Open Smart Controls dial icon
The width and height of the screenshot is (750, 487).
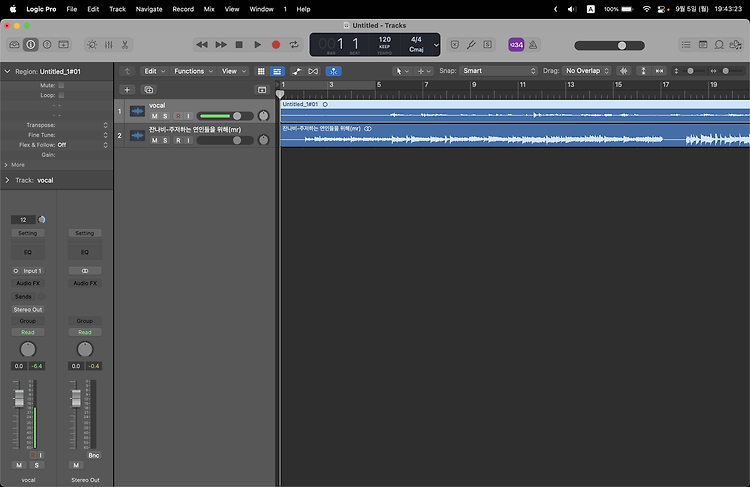(x=92, y=44)
